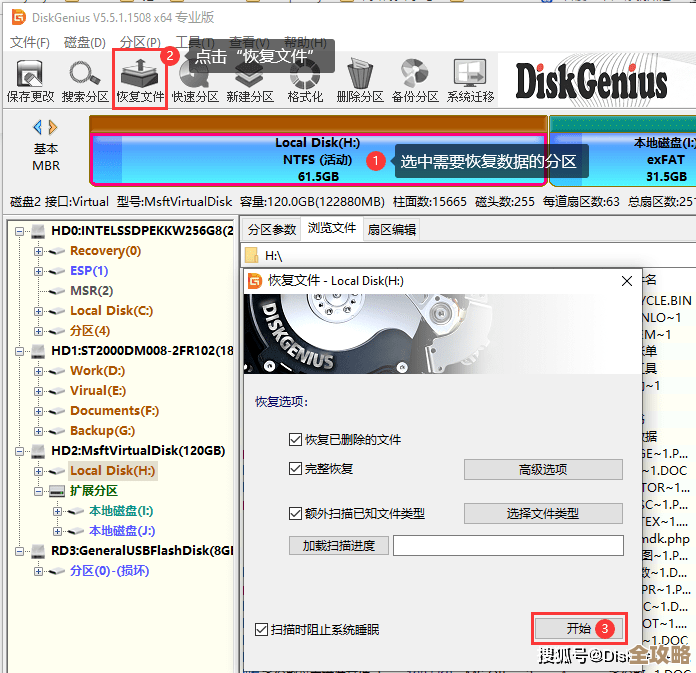Collapse the HD0 INTELSSDPEKKW256G8 tree node

[19, 231]
